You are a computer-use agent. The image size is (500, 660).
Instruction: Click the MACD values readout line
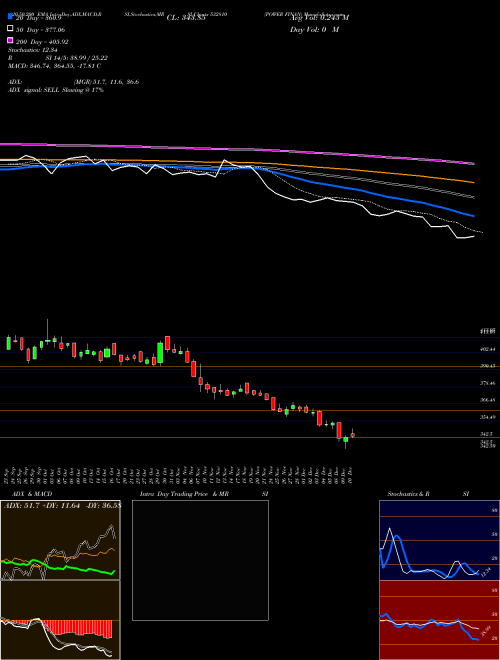click(x=55, y=66)
